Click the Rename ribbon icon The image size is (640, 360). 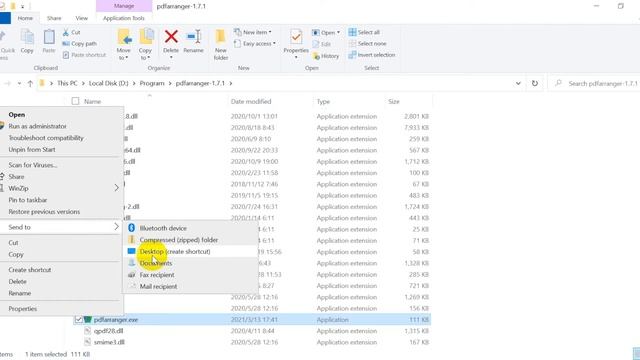[x=193, y=37]
